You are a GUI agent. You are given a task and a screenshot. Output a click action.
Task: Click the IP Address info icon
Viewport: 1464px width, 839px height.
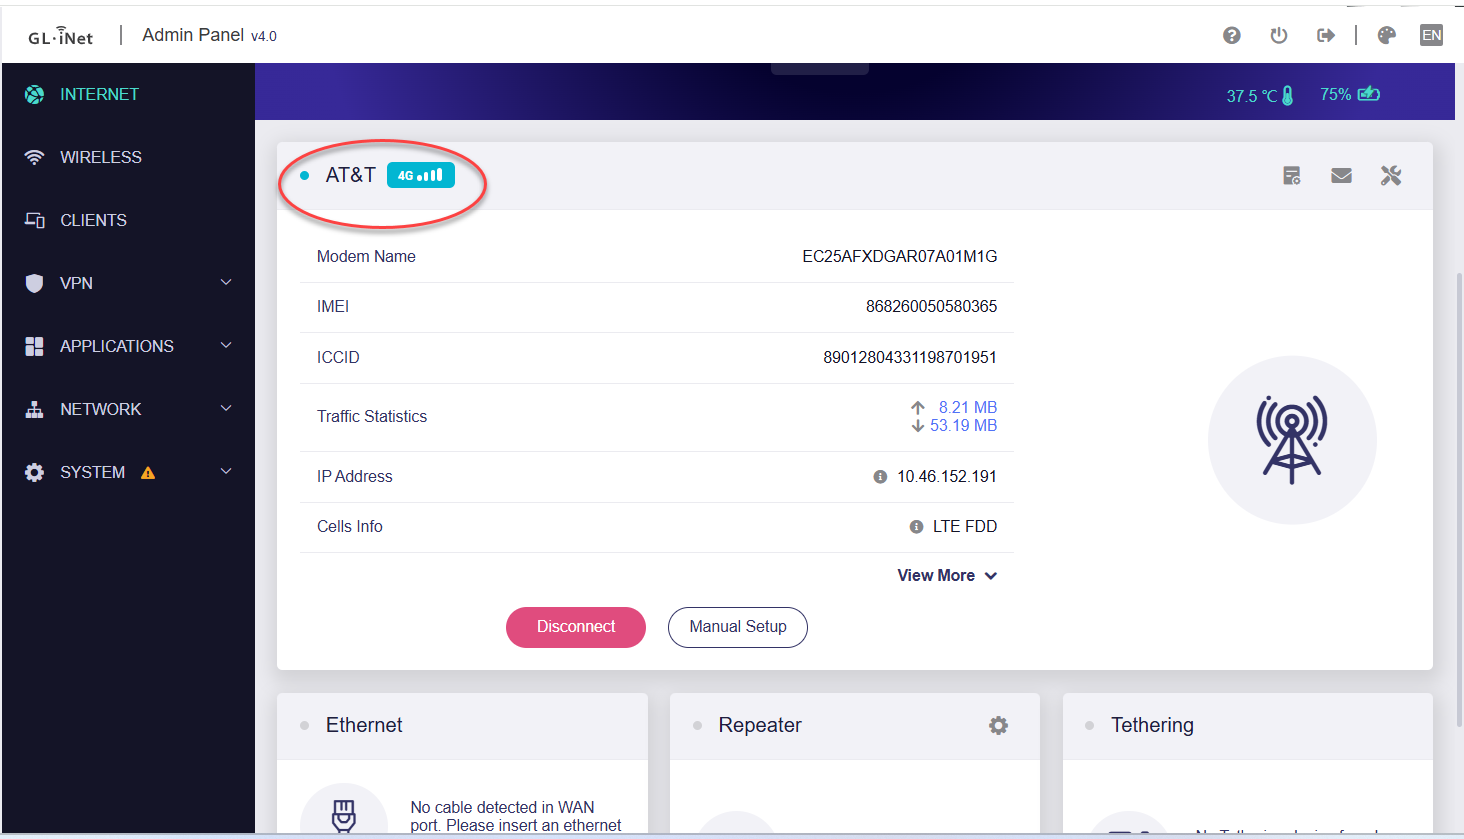coord(880,477)
